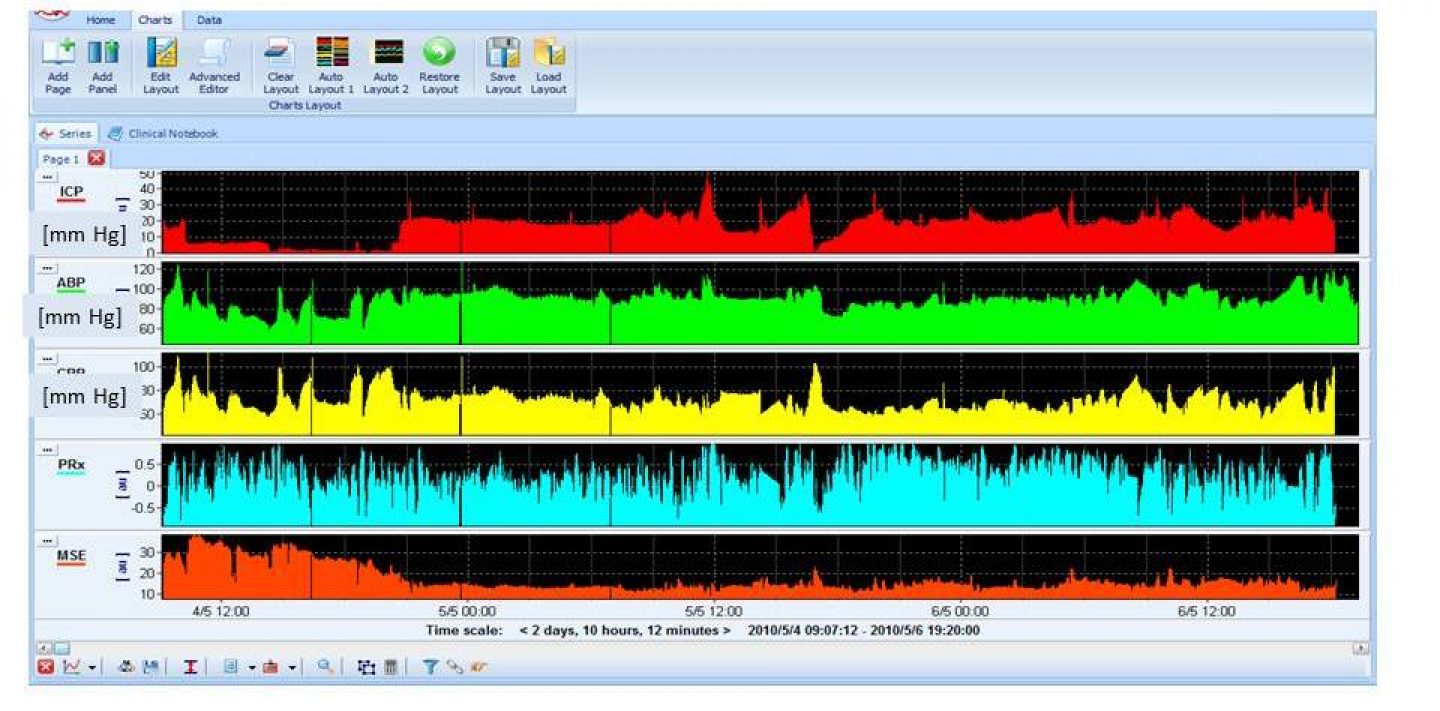Open the dropdown next to the red toolbox icon
Image resolution: width=1440 pixels, height=711 pixels.
[293, 666]
